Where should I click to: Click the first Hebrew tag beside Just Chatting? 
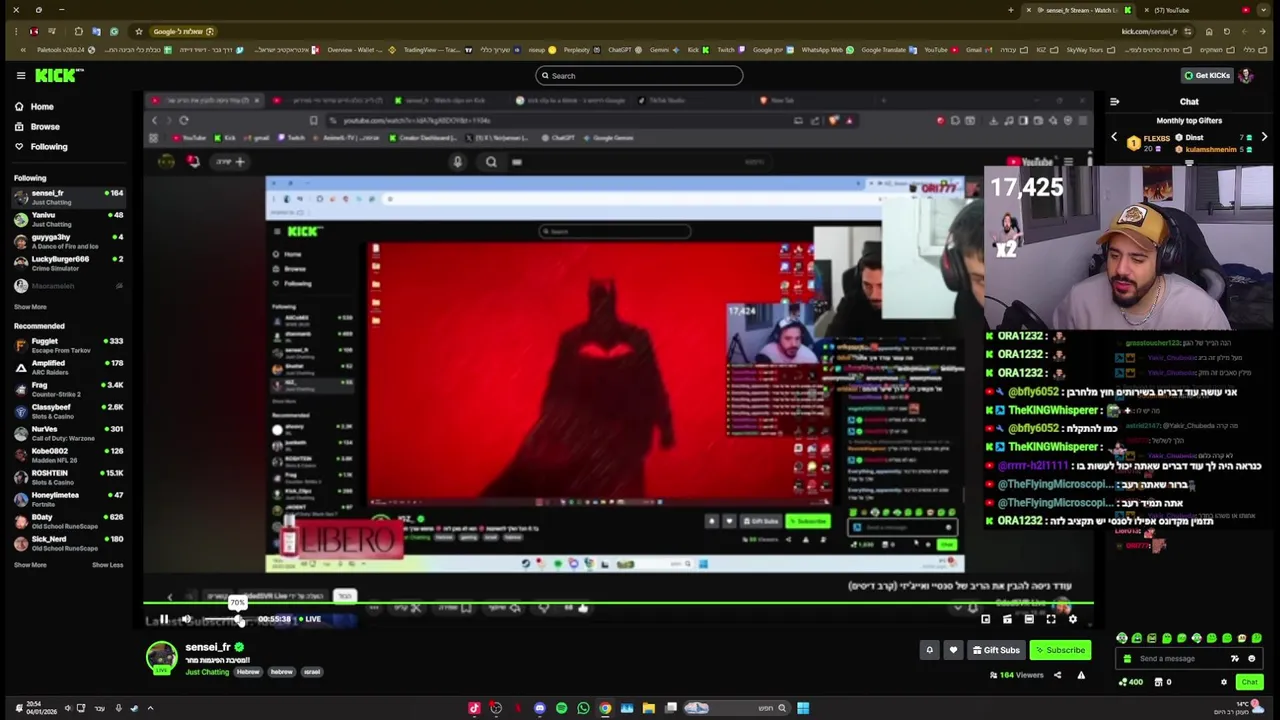(x=248, y=672)
